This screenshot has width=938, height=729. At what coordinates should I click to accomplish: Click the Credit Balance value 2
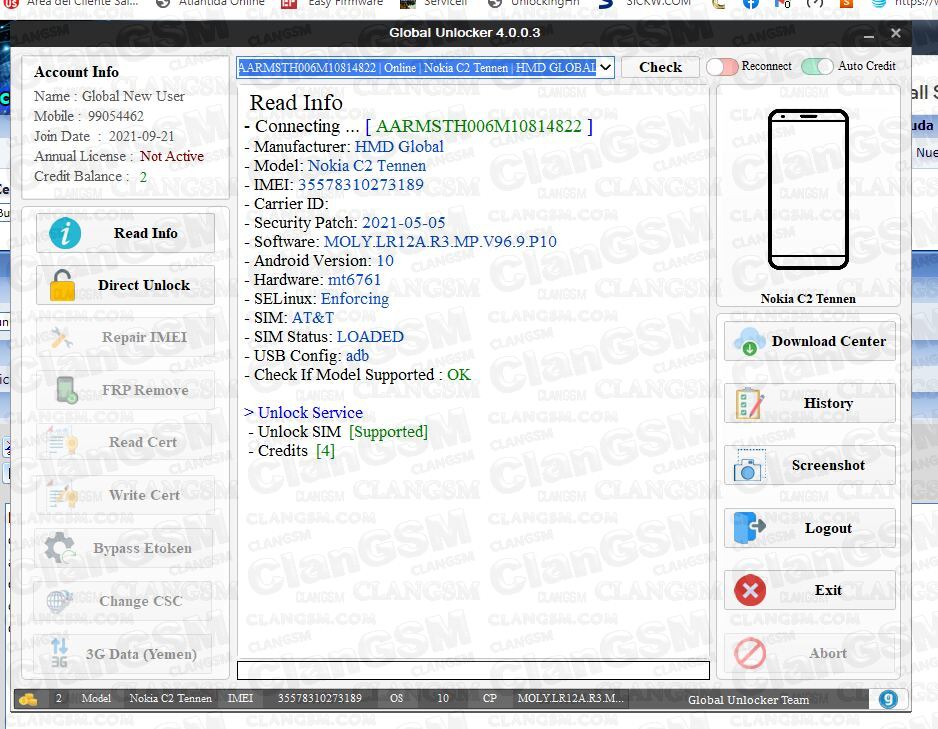pyautogui.click(x=143, y=177)
